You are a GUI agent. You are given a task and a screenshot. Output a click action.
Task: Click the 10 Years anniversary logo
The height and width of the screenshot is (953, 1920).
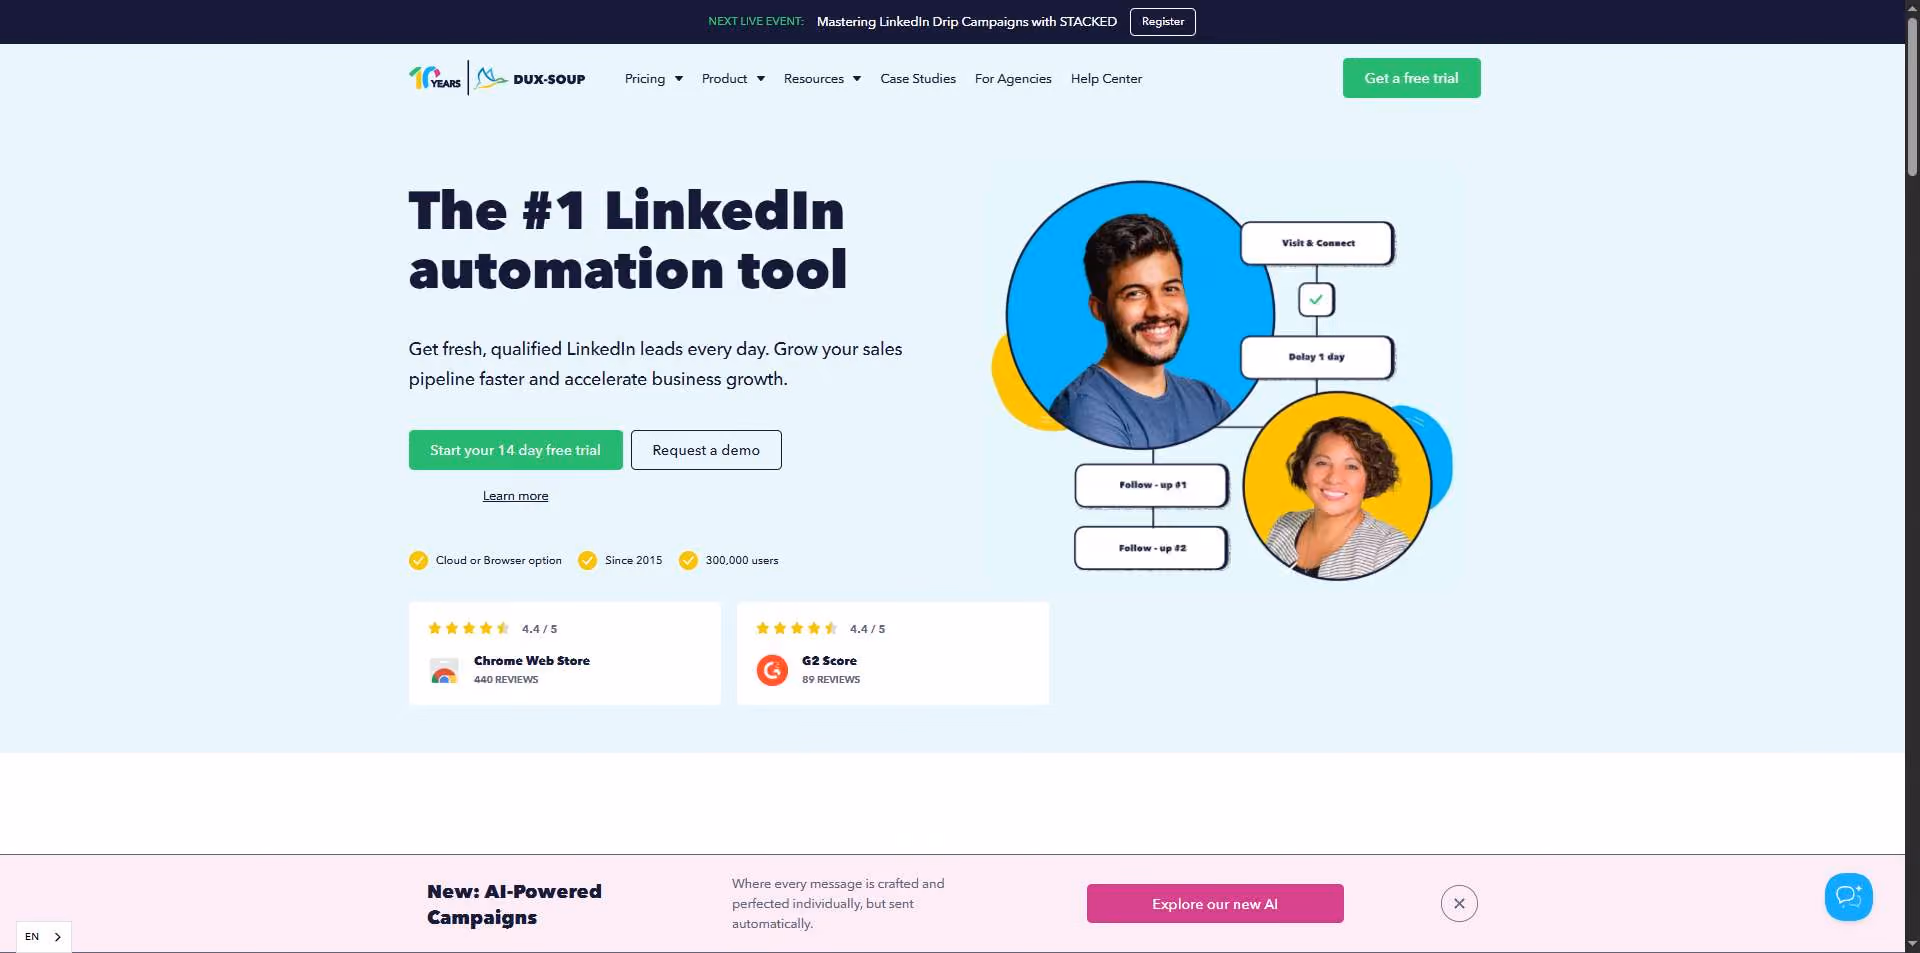(435, 78)
